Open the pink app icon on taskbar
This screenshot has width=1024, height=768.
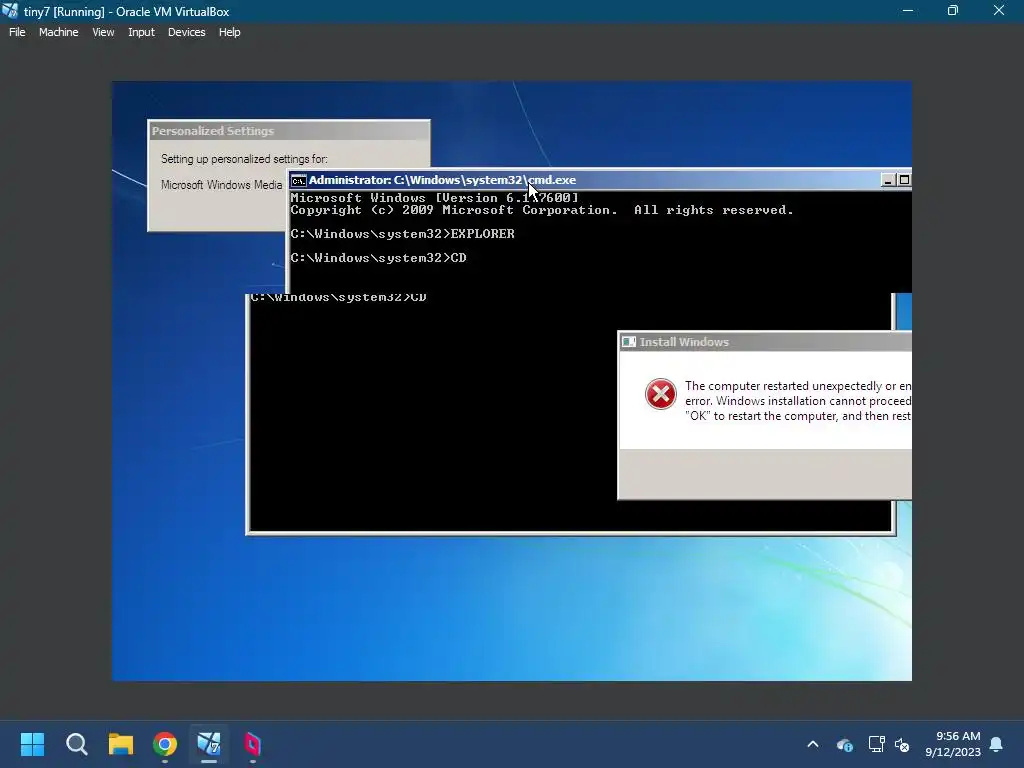pyautogui.click(x=253, y=744)
